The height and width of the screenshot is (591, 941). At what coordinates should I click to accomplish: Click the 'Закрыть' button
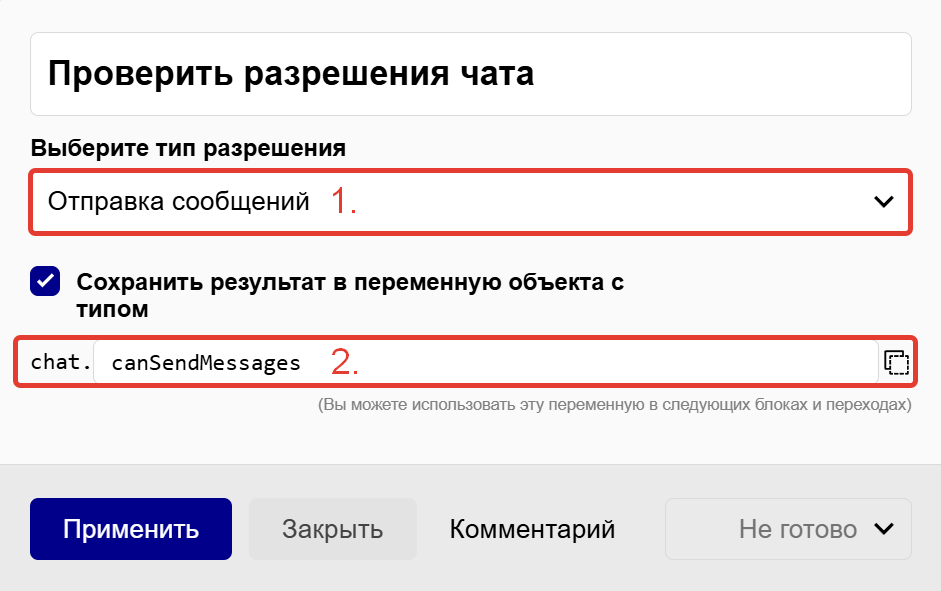(x=332, y=529)
